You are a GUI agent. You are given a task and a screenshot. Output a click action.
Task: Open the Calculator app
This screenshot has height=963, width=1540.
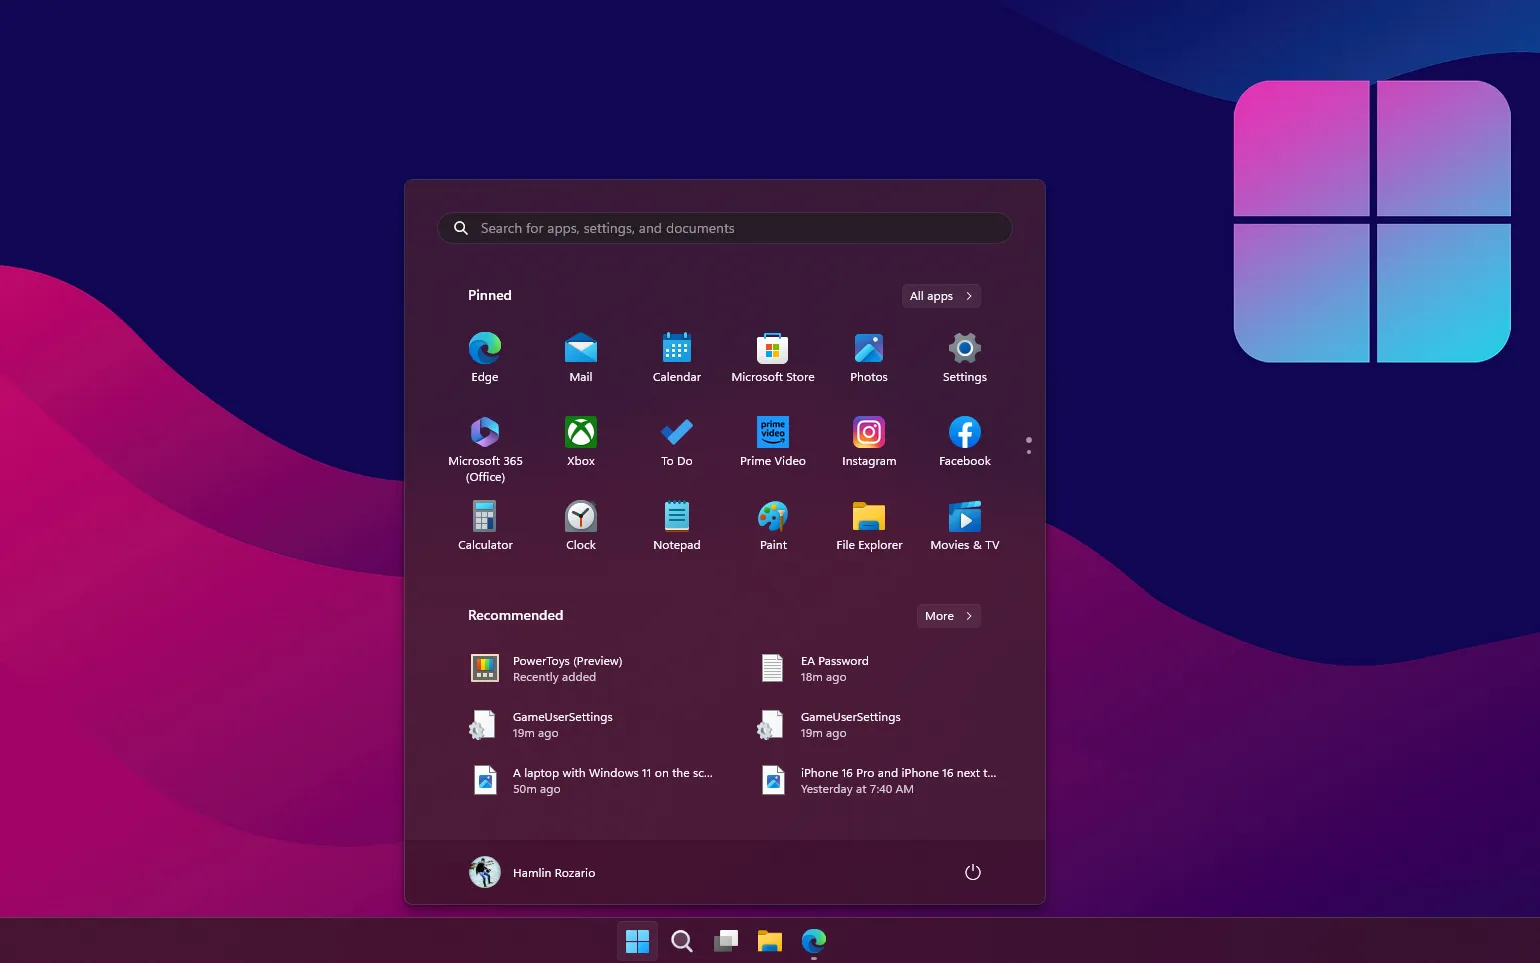(485, 524)
